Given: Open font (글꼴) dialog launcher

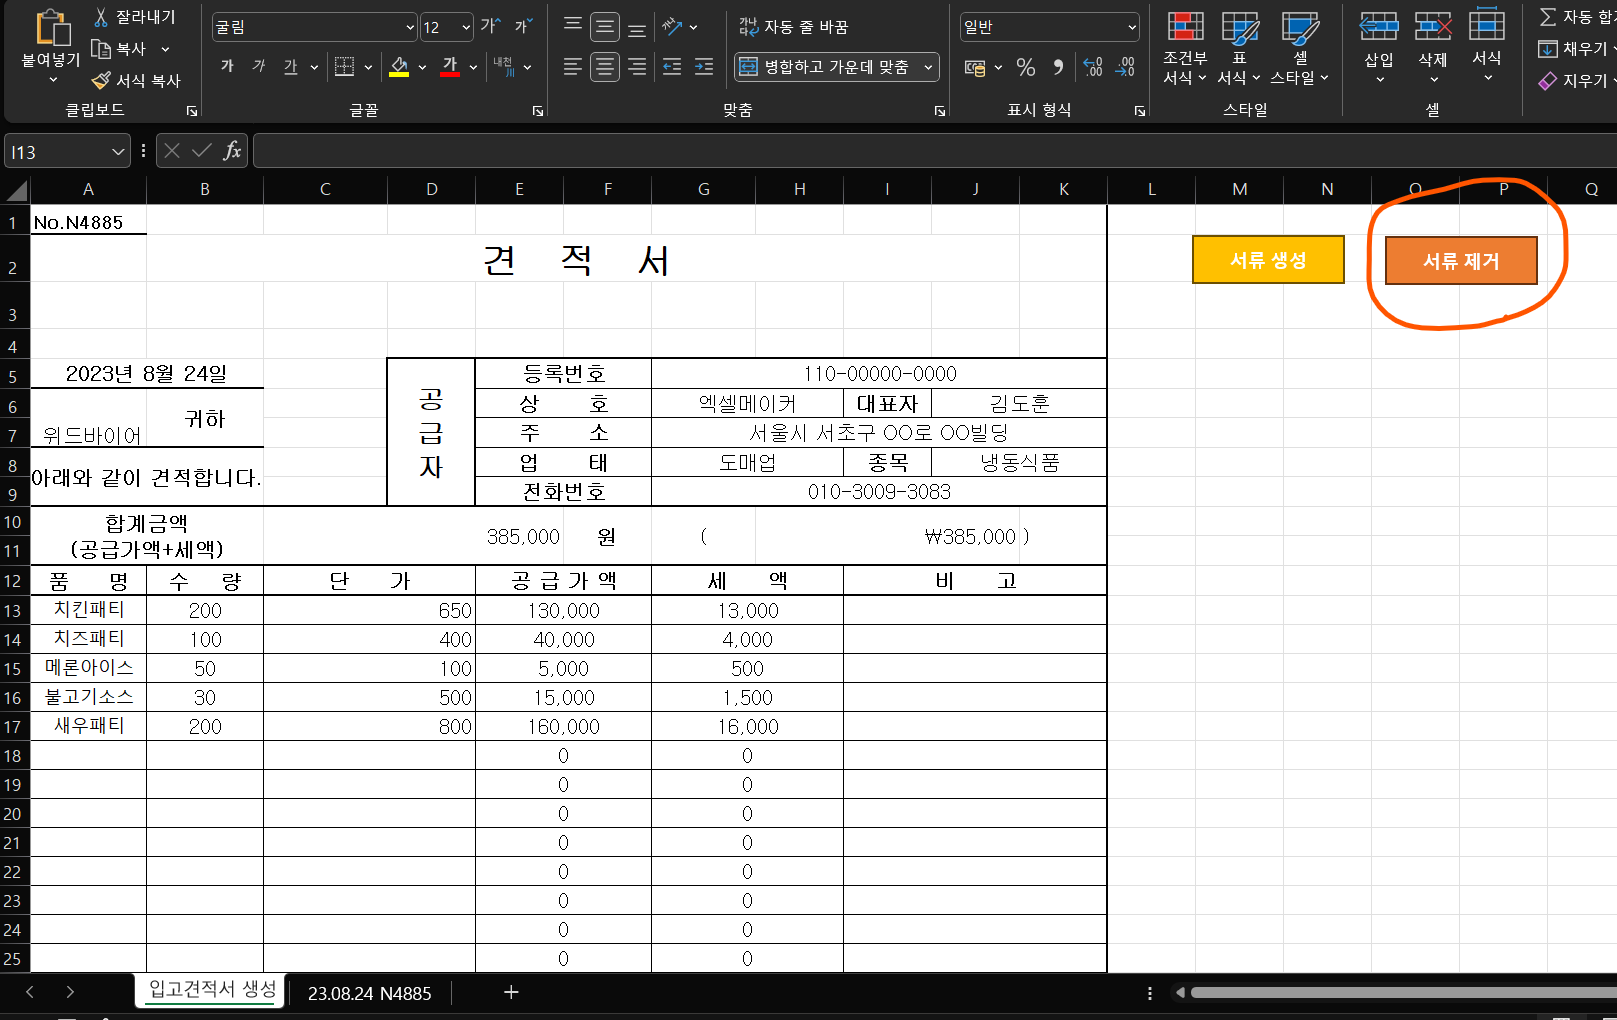Looking at the screenshot, I should (x=538, y=111).
